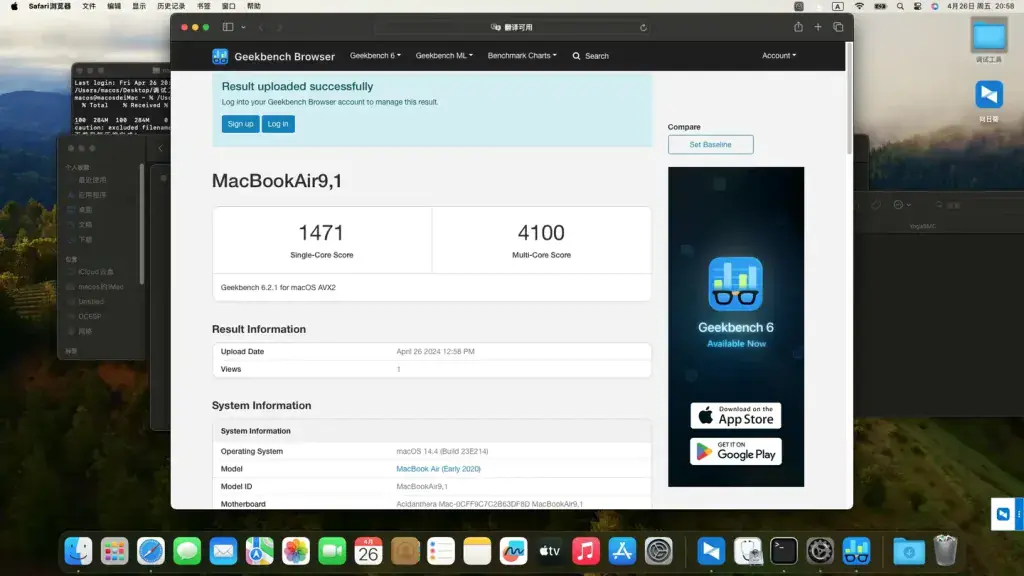Open Spotlight search in the menu bar
This screenshot has width=1024, height=576.
900,7
